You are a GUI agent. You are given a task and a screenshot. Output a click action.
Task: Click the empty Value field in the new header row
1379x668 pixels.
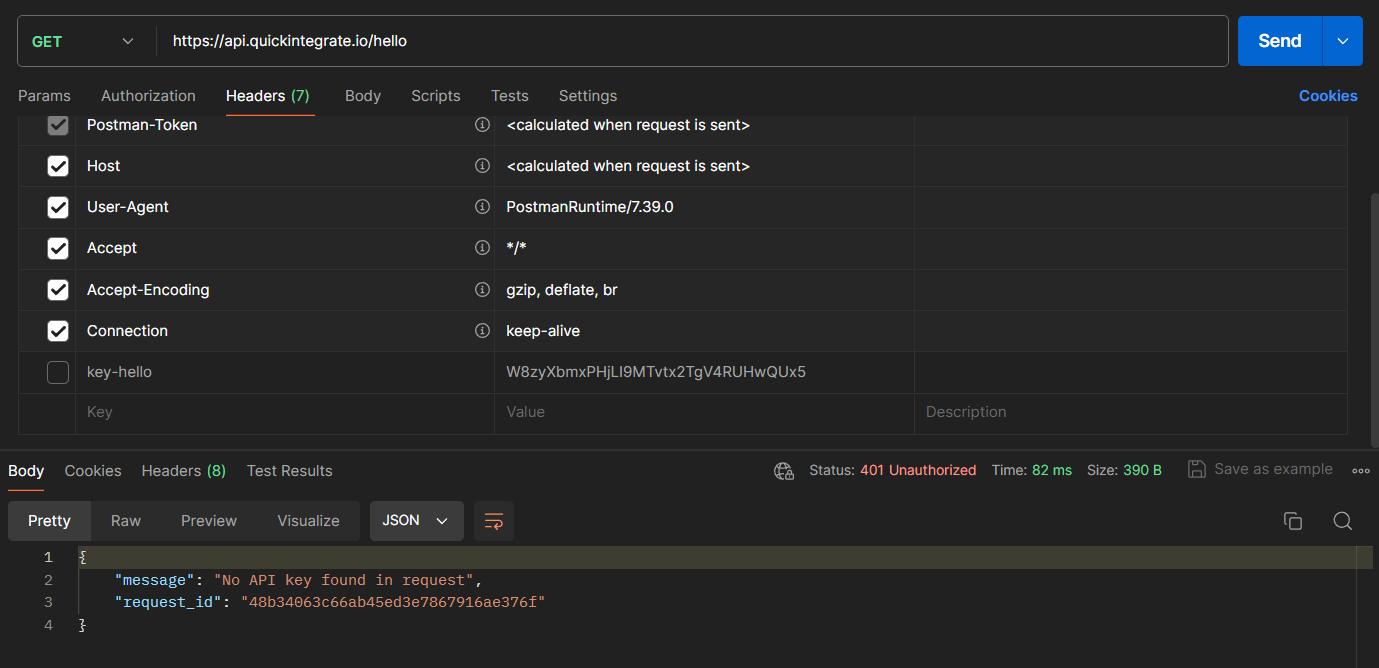[704, 413]
